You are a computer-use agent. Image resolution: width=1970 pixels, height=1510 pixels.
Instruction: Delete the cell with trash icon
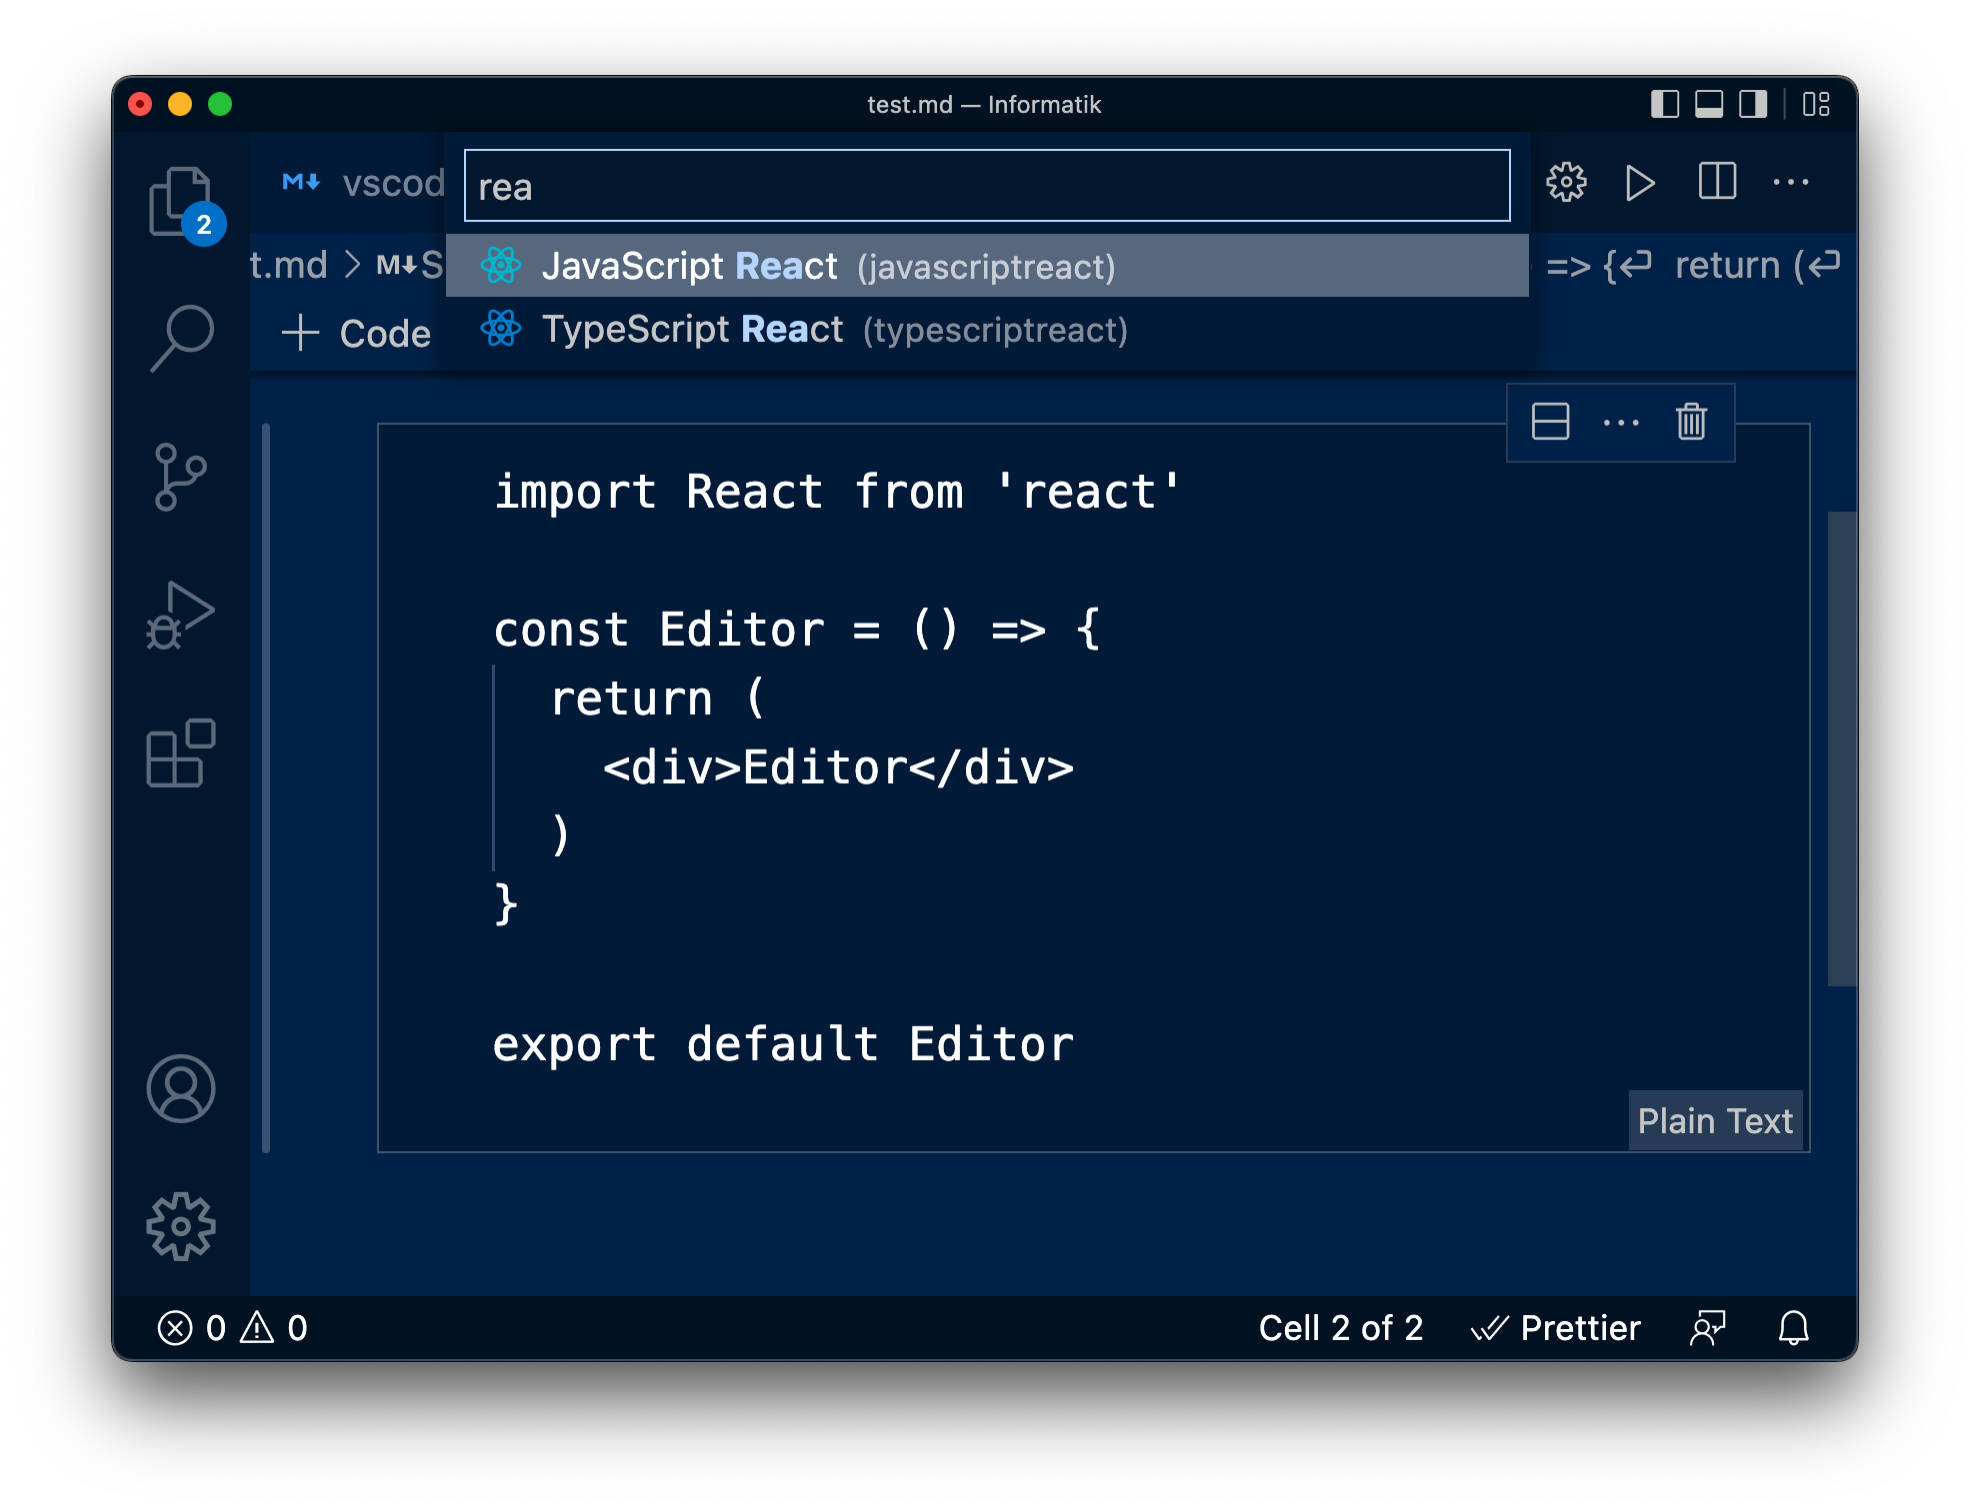(1691, 422)
